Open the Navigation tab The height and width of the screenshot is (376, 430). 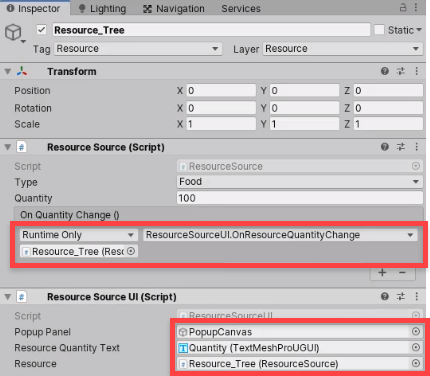[174, 9]
